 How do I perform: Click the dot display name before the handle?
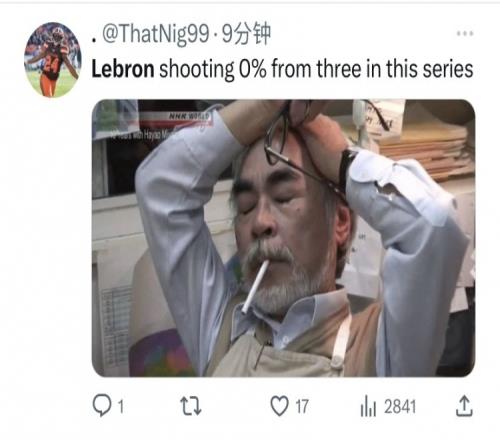pos(94,41)
